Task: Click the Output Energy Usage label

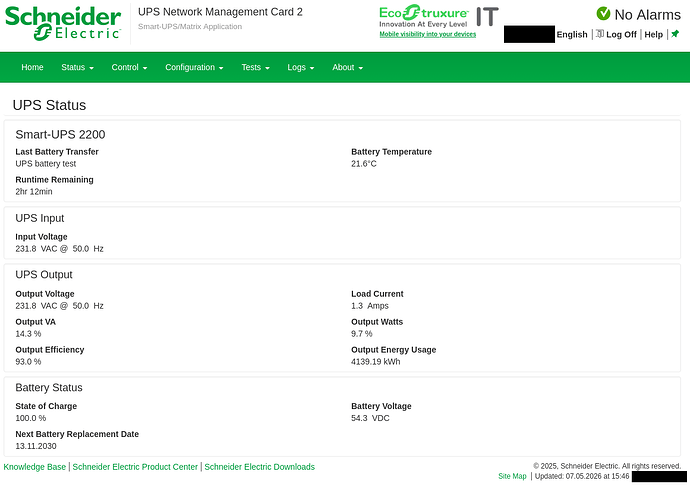Action: (x=393, y=350)
